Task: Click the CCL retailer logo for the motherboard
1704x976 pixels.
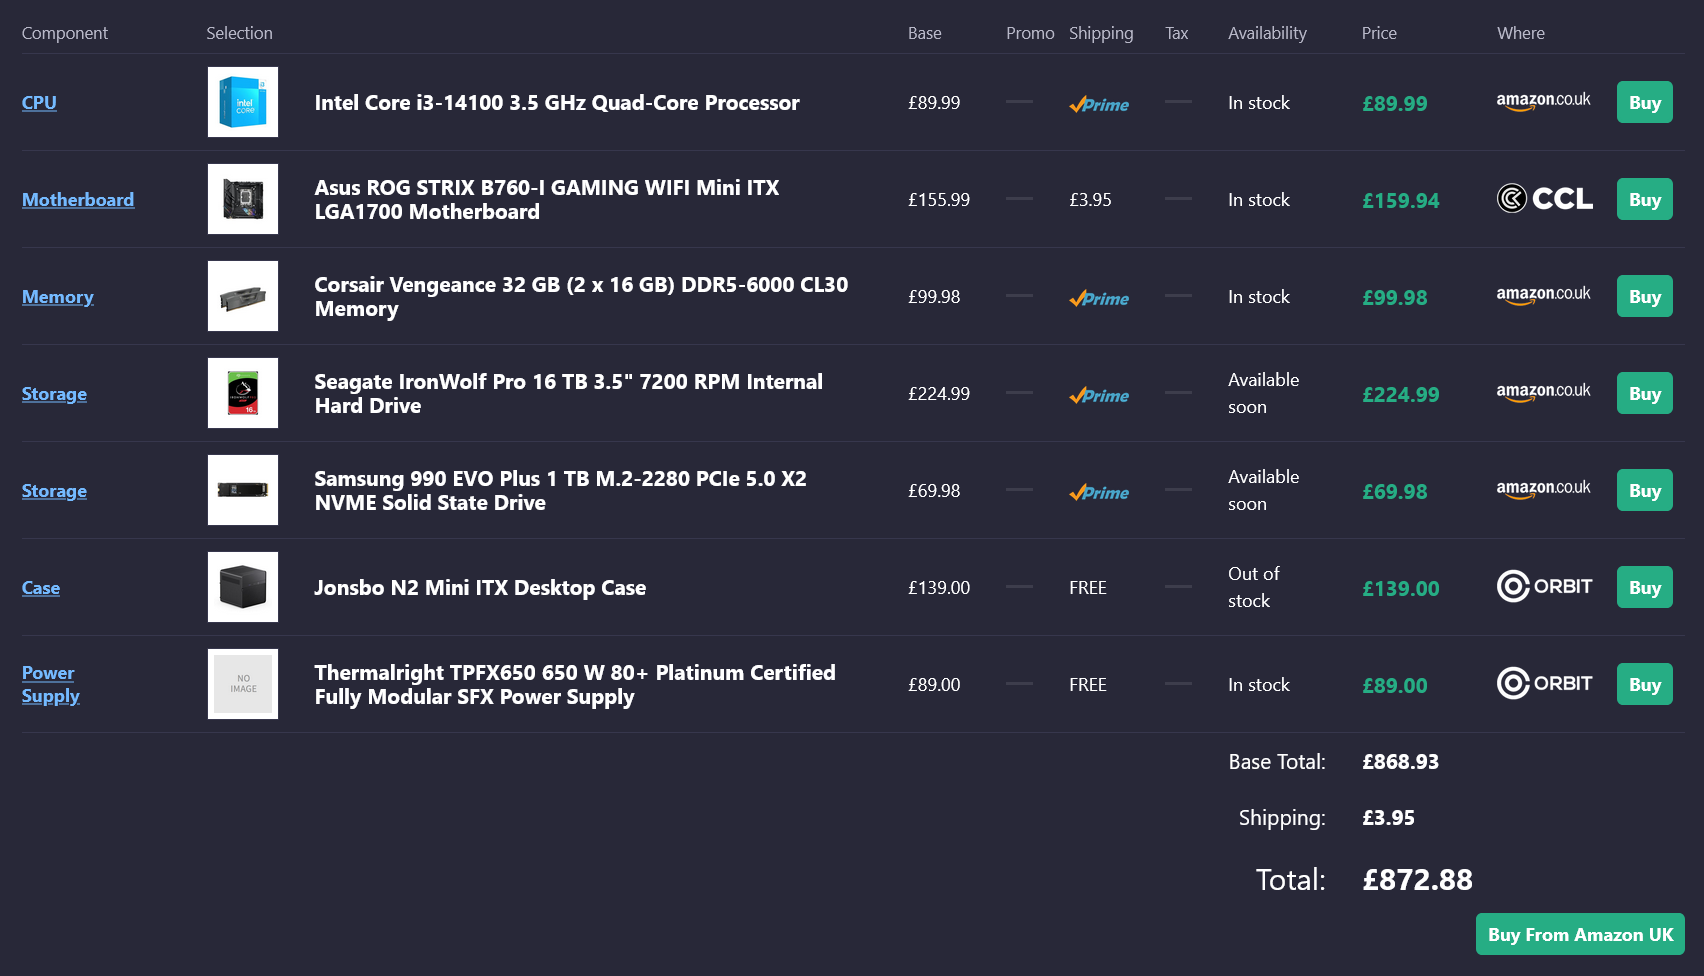Action: coord(1545,199)
